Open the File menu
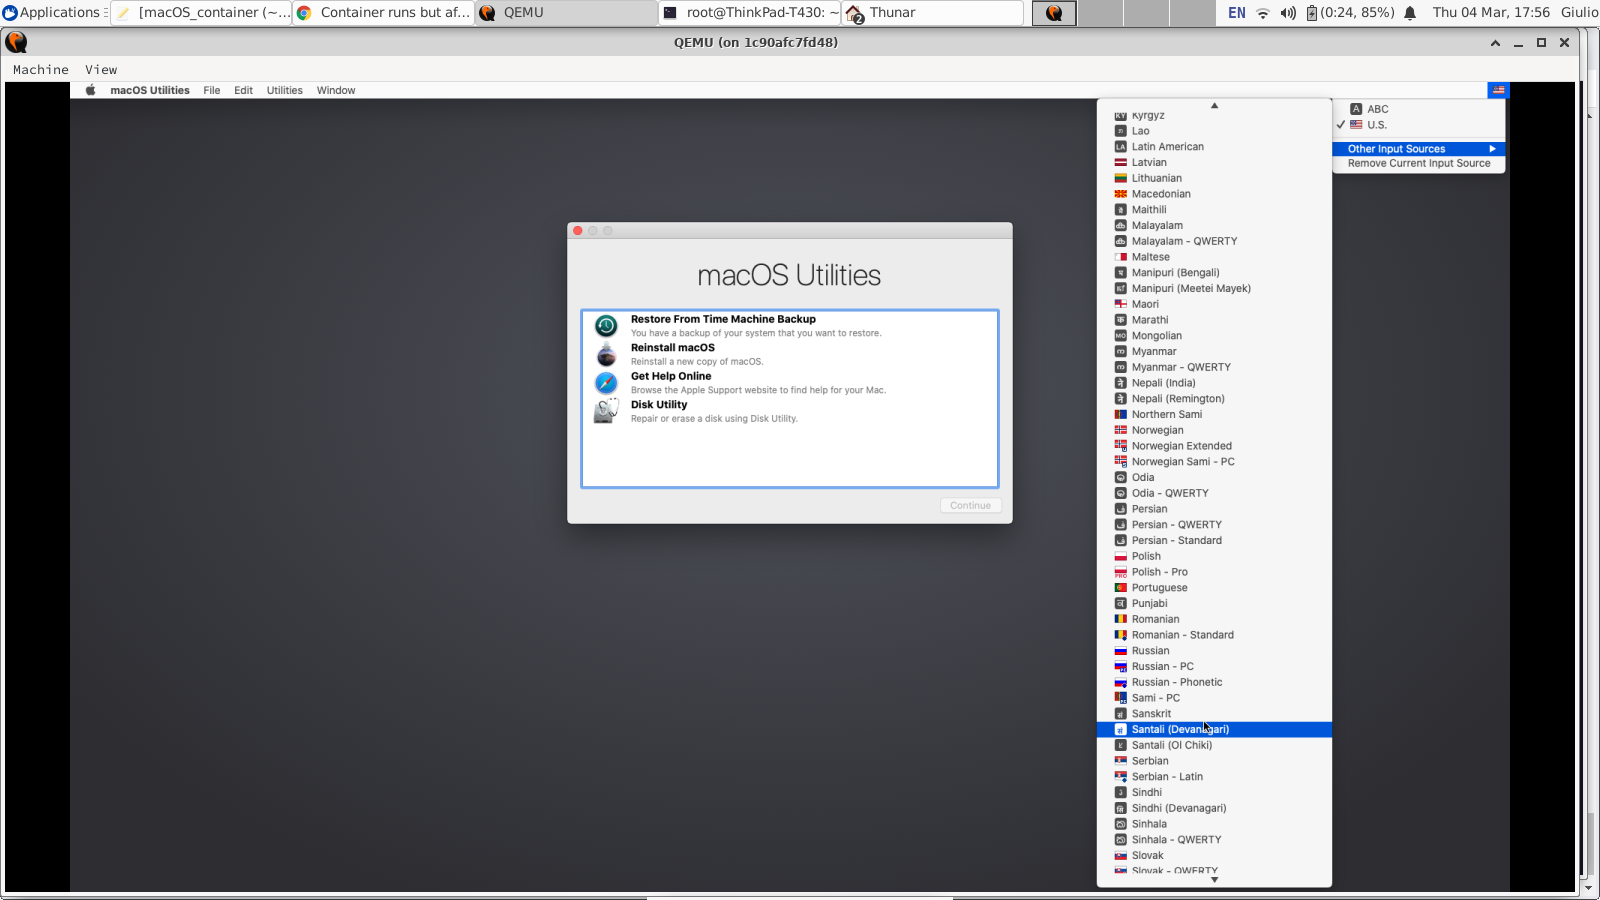This screenshot has width=1600, height=900. tap(212, 90)
